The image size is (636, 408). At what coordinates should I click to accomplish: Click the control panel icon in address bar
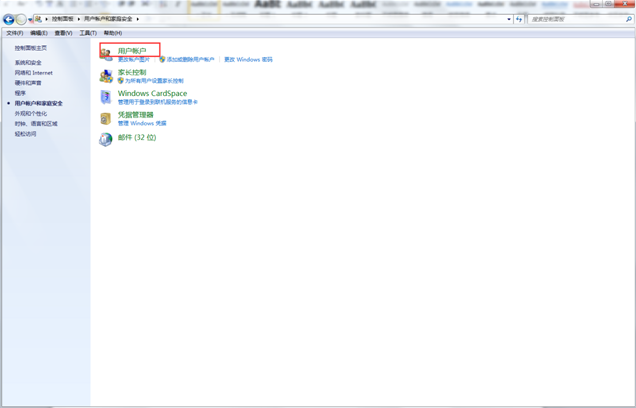(x=38, y=19)
